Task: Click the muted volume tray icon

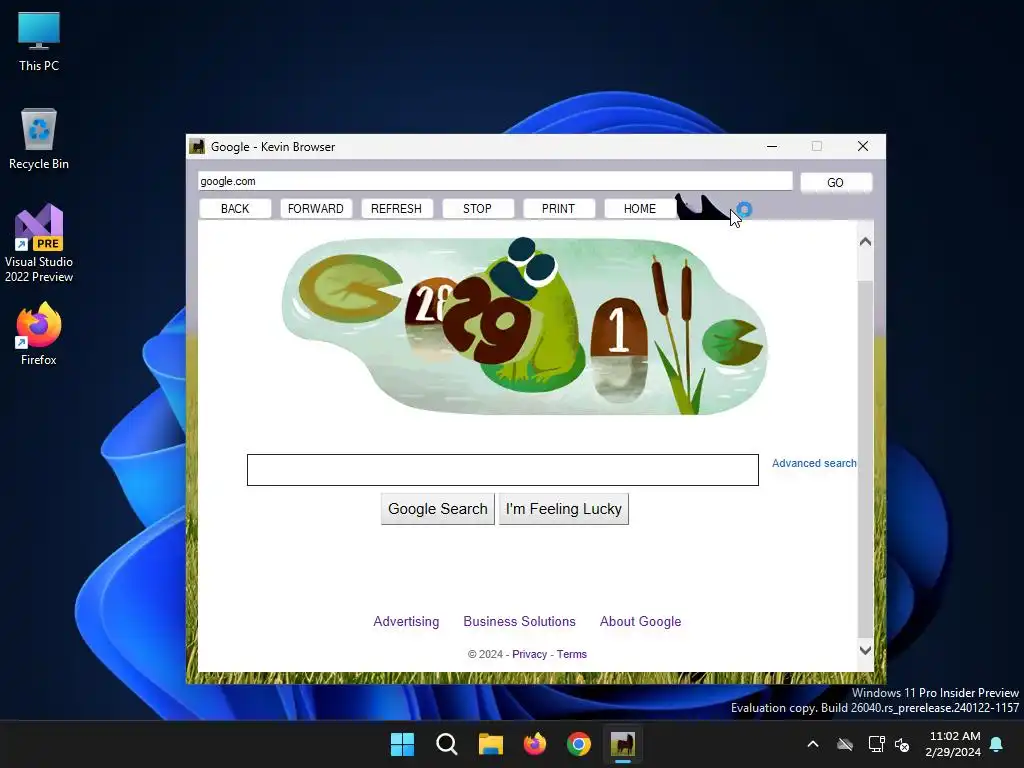Action: [903, 744]
